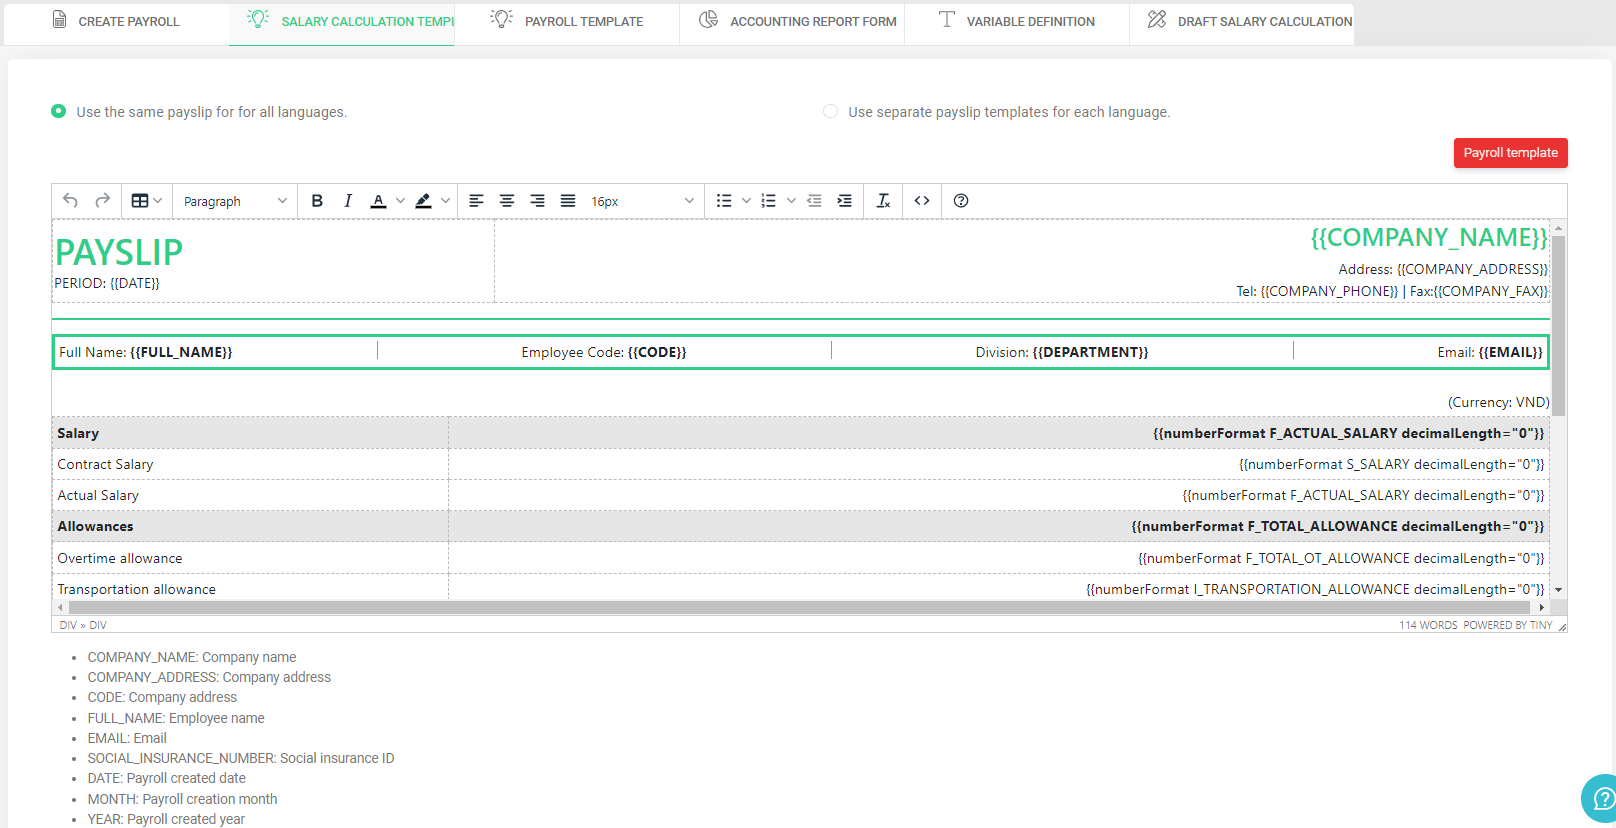1616x828 pixels.
Task: Align text left
Action: 476,201
